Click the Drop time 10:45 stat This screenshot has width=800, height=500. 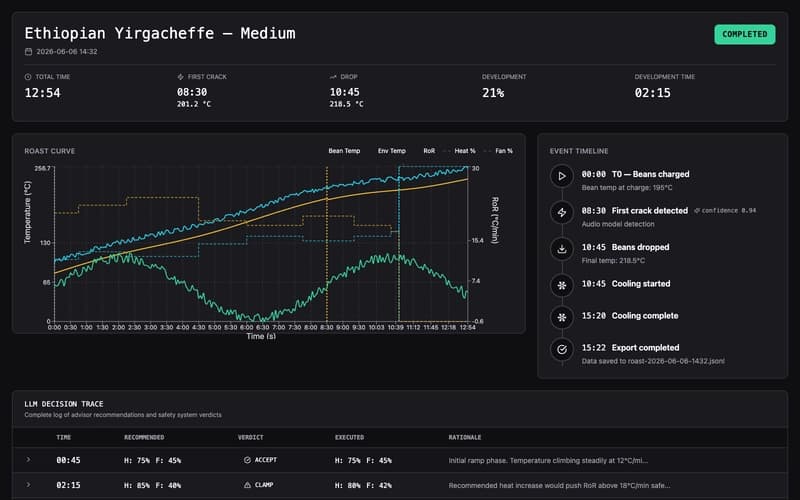click(344, 92)
